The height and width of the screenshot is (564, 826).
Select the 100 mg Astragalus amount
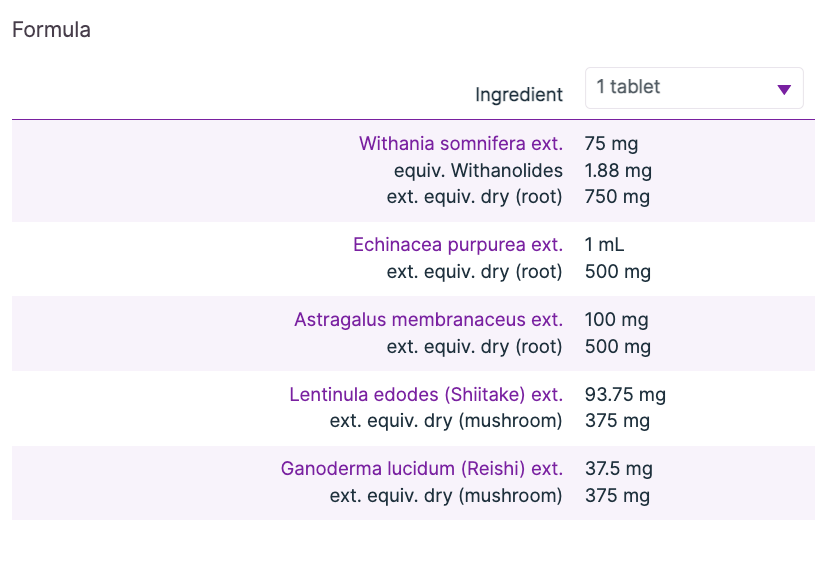click(616, 320)
